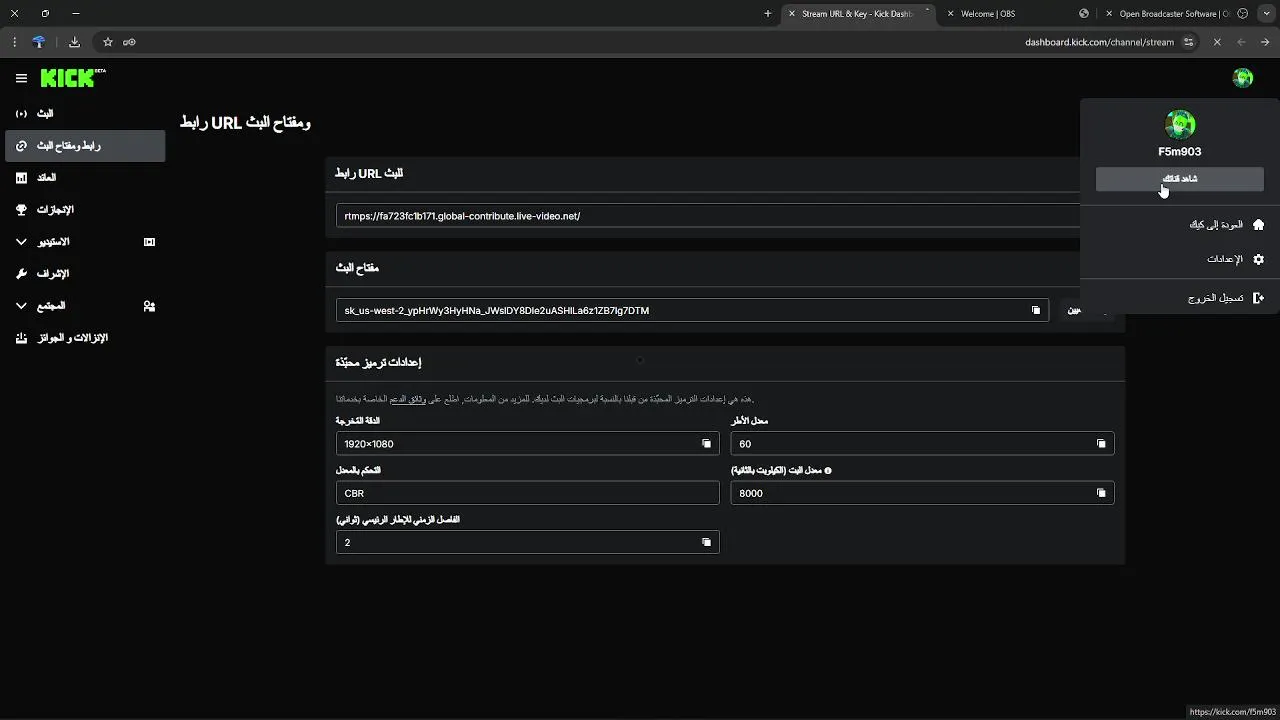Click the link icon beside رابط ومفتاح البث
This screenshot has width=1280, height=720.
click(x=21, y=146)
